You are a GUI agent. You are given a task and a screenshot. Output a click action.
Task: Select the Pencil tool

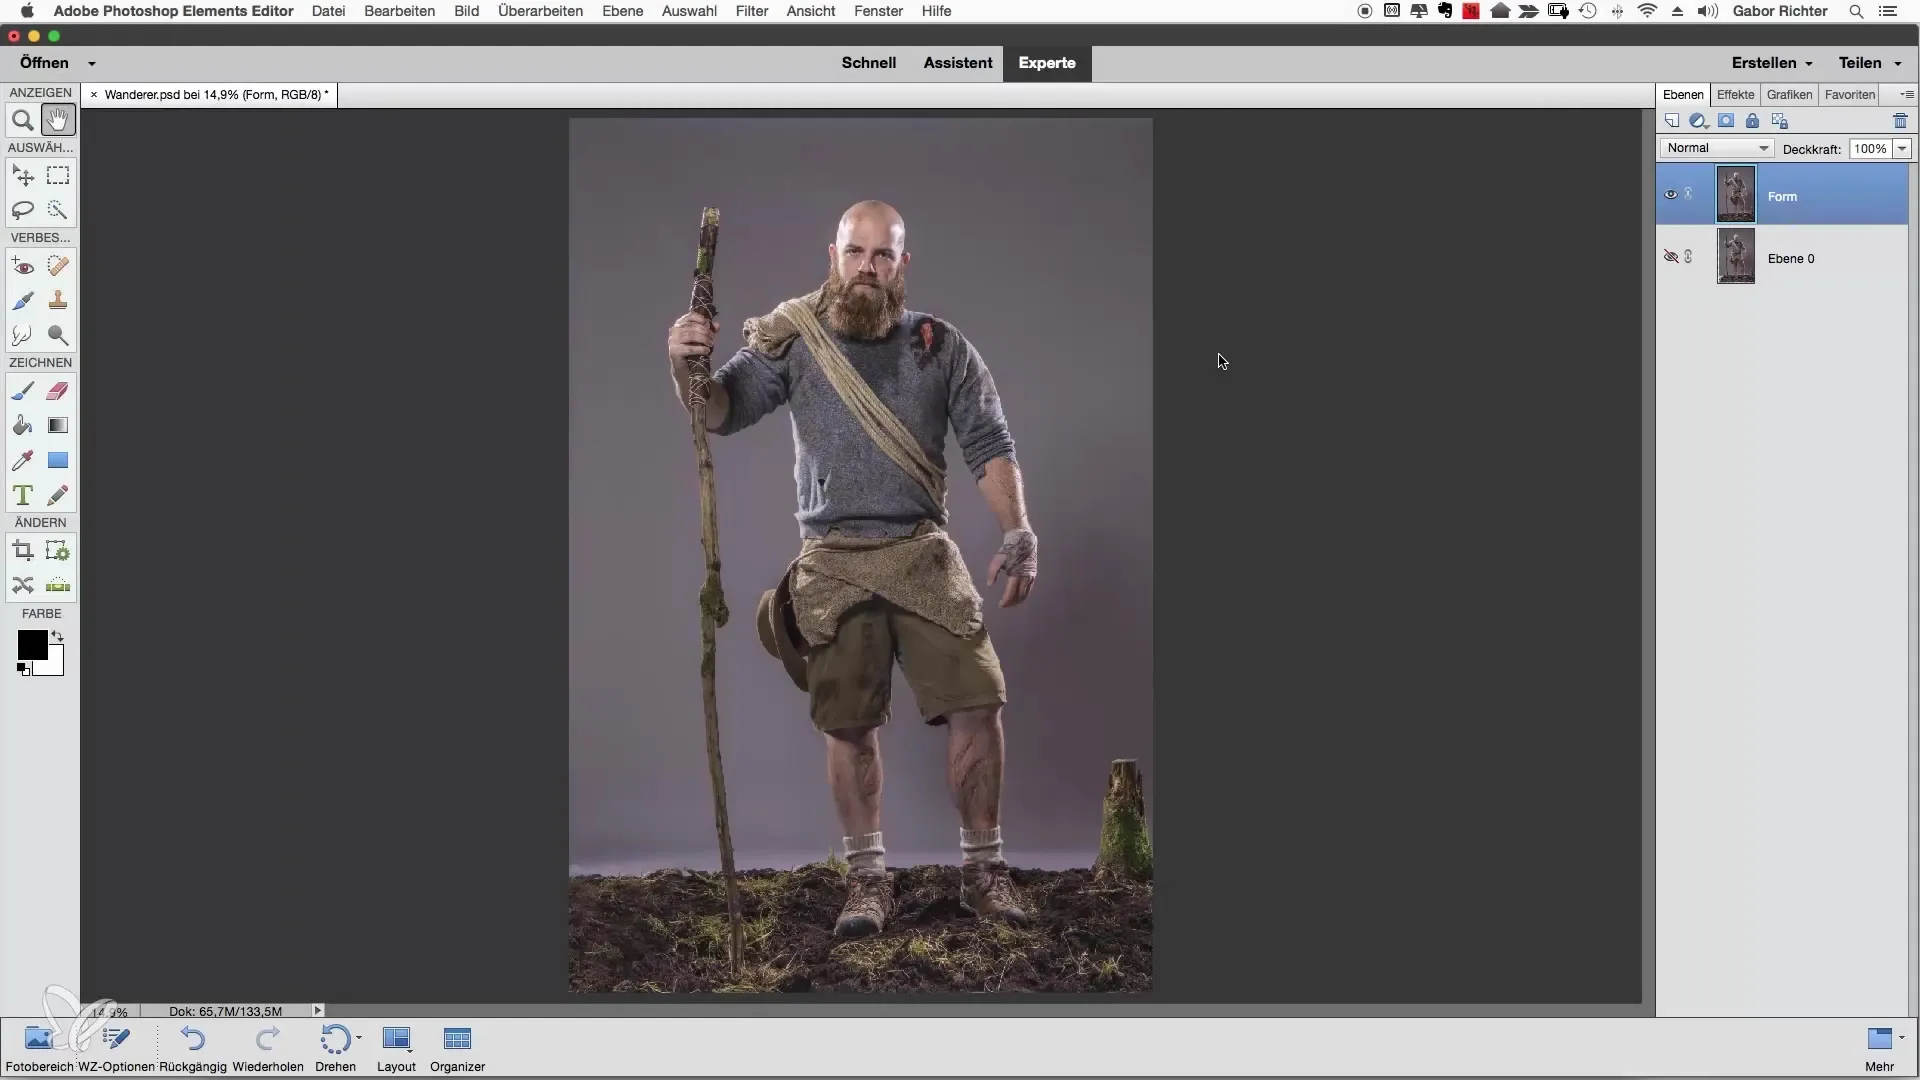click(58, 495)
